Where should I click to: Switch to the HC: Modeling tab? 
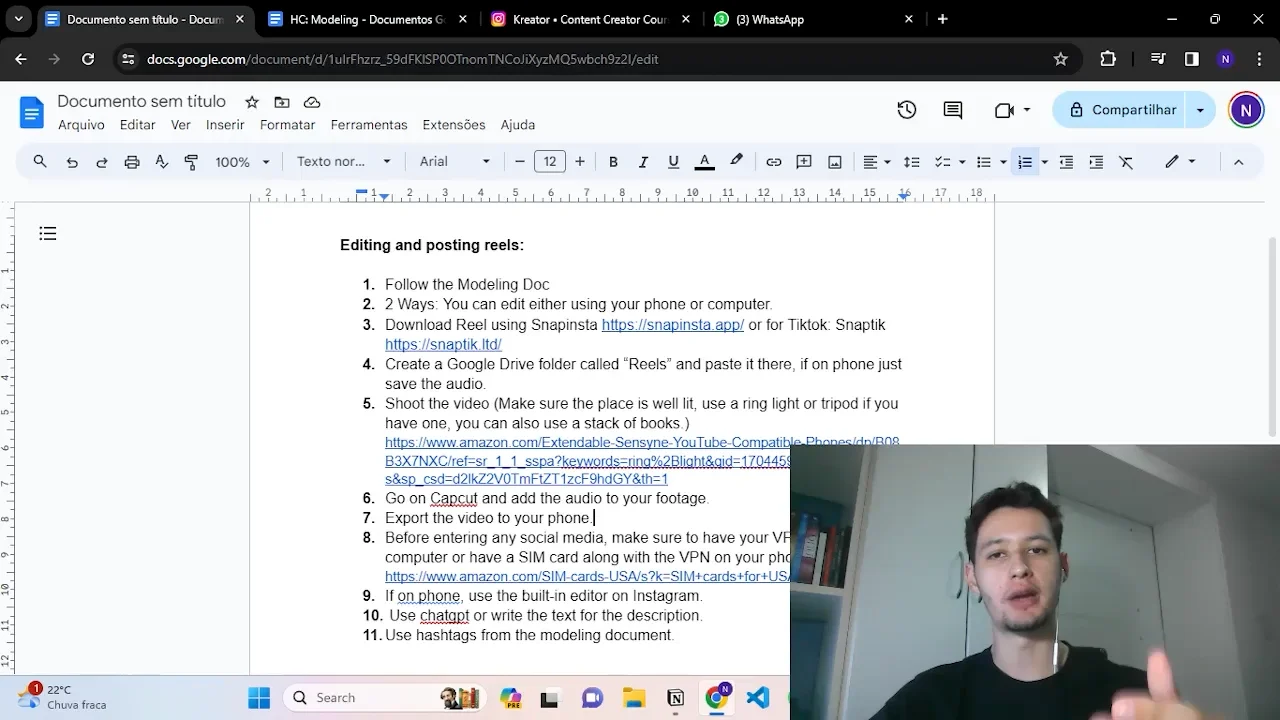click(x=366, y=19)
